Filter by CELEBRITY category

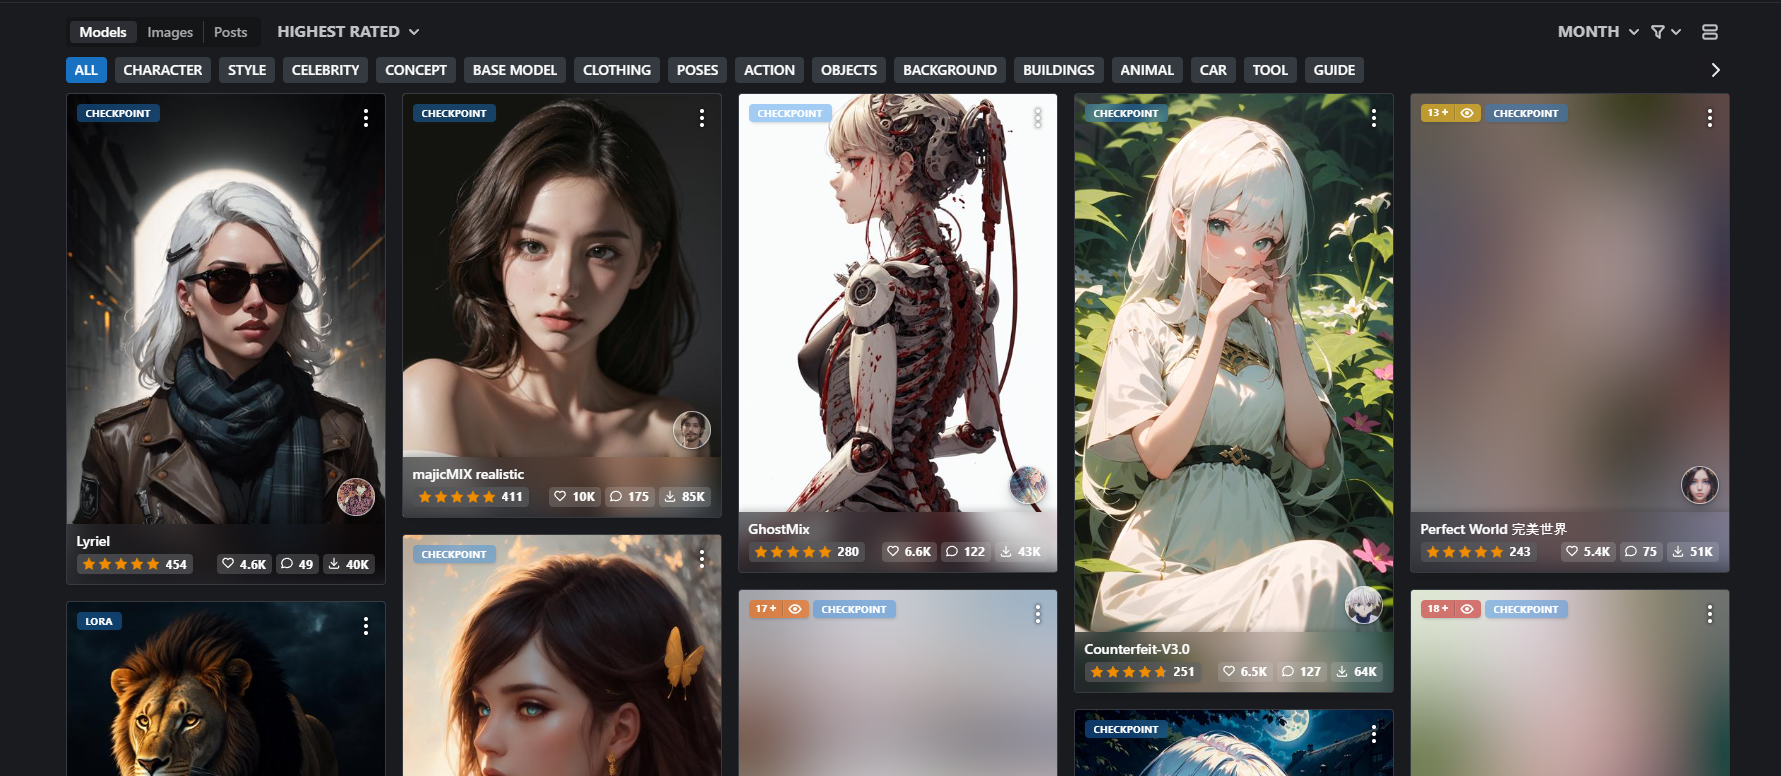click(x=325, y=70)
